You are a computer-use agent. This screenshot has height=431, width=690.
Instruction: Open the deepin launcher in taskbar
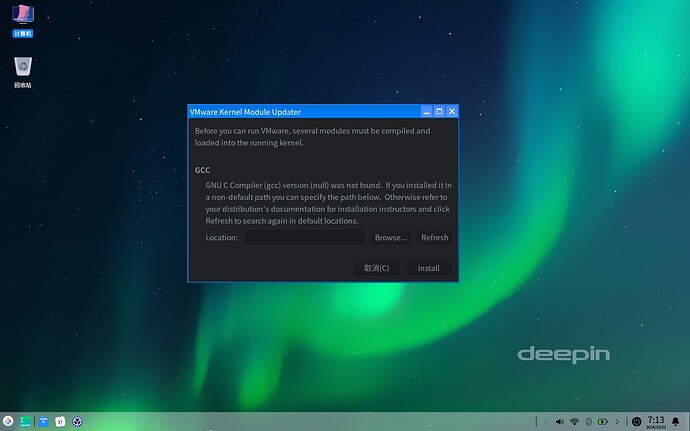point(8,422)
